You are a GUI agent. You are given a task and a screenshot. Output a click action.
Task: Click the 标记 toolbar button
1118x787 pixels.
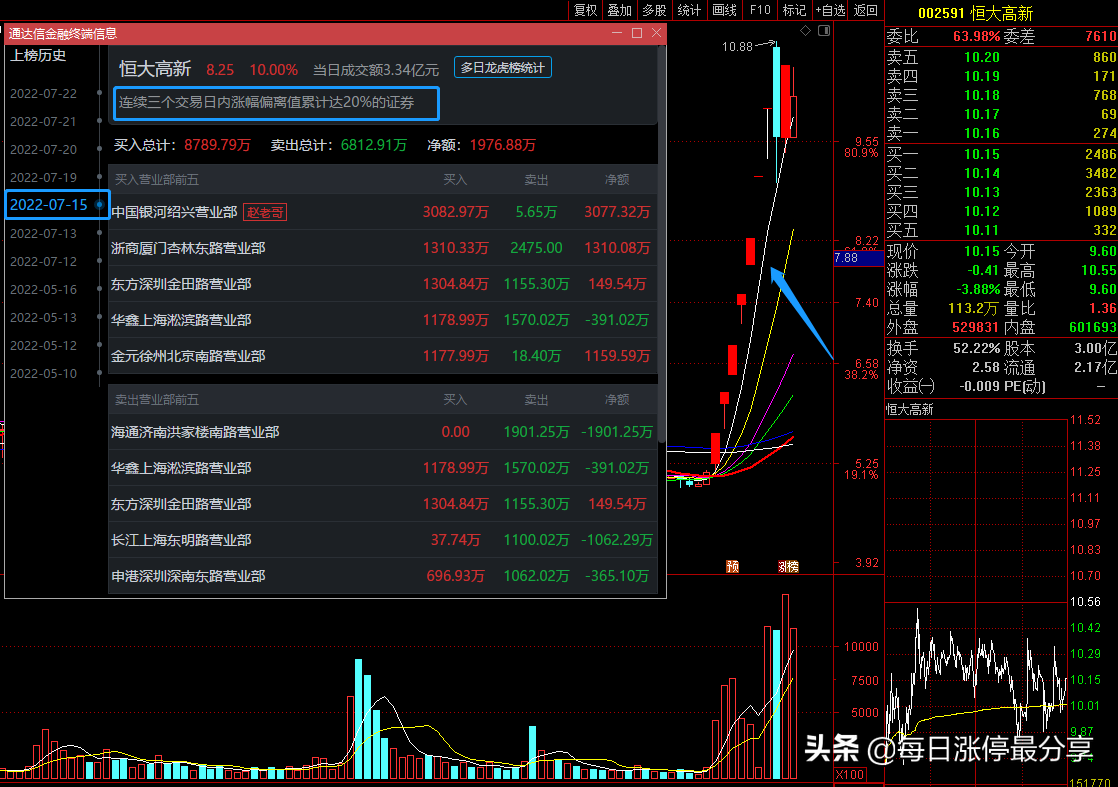click(x=794, y=10)
